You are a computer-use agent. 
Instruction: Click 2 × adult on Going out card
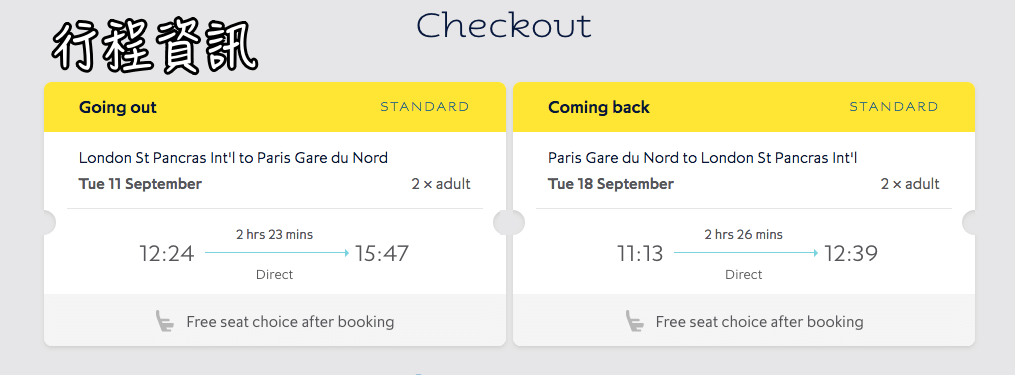[x=441, y=184]
